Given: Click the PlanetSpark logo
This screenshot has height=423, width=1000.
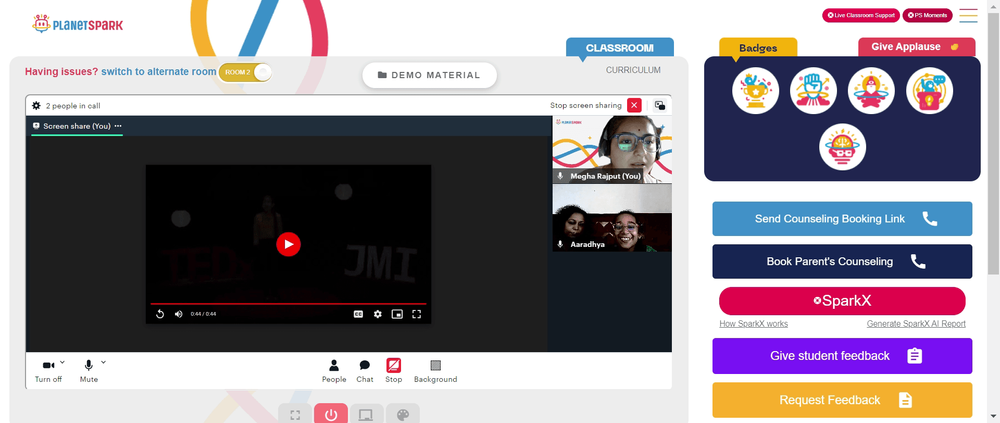Looking at the screenshot, I should pos(77,24).
